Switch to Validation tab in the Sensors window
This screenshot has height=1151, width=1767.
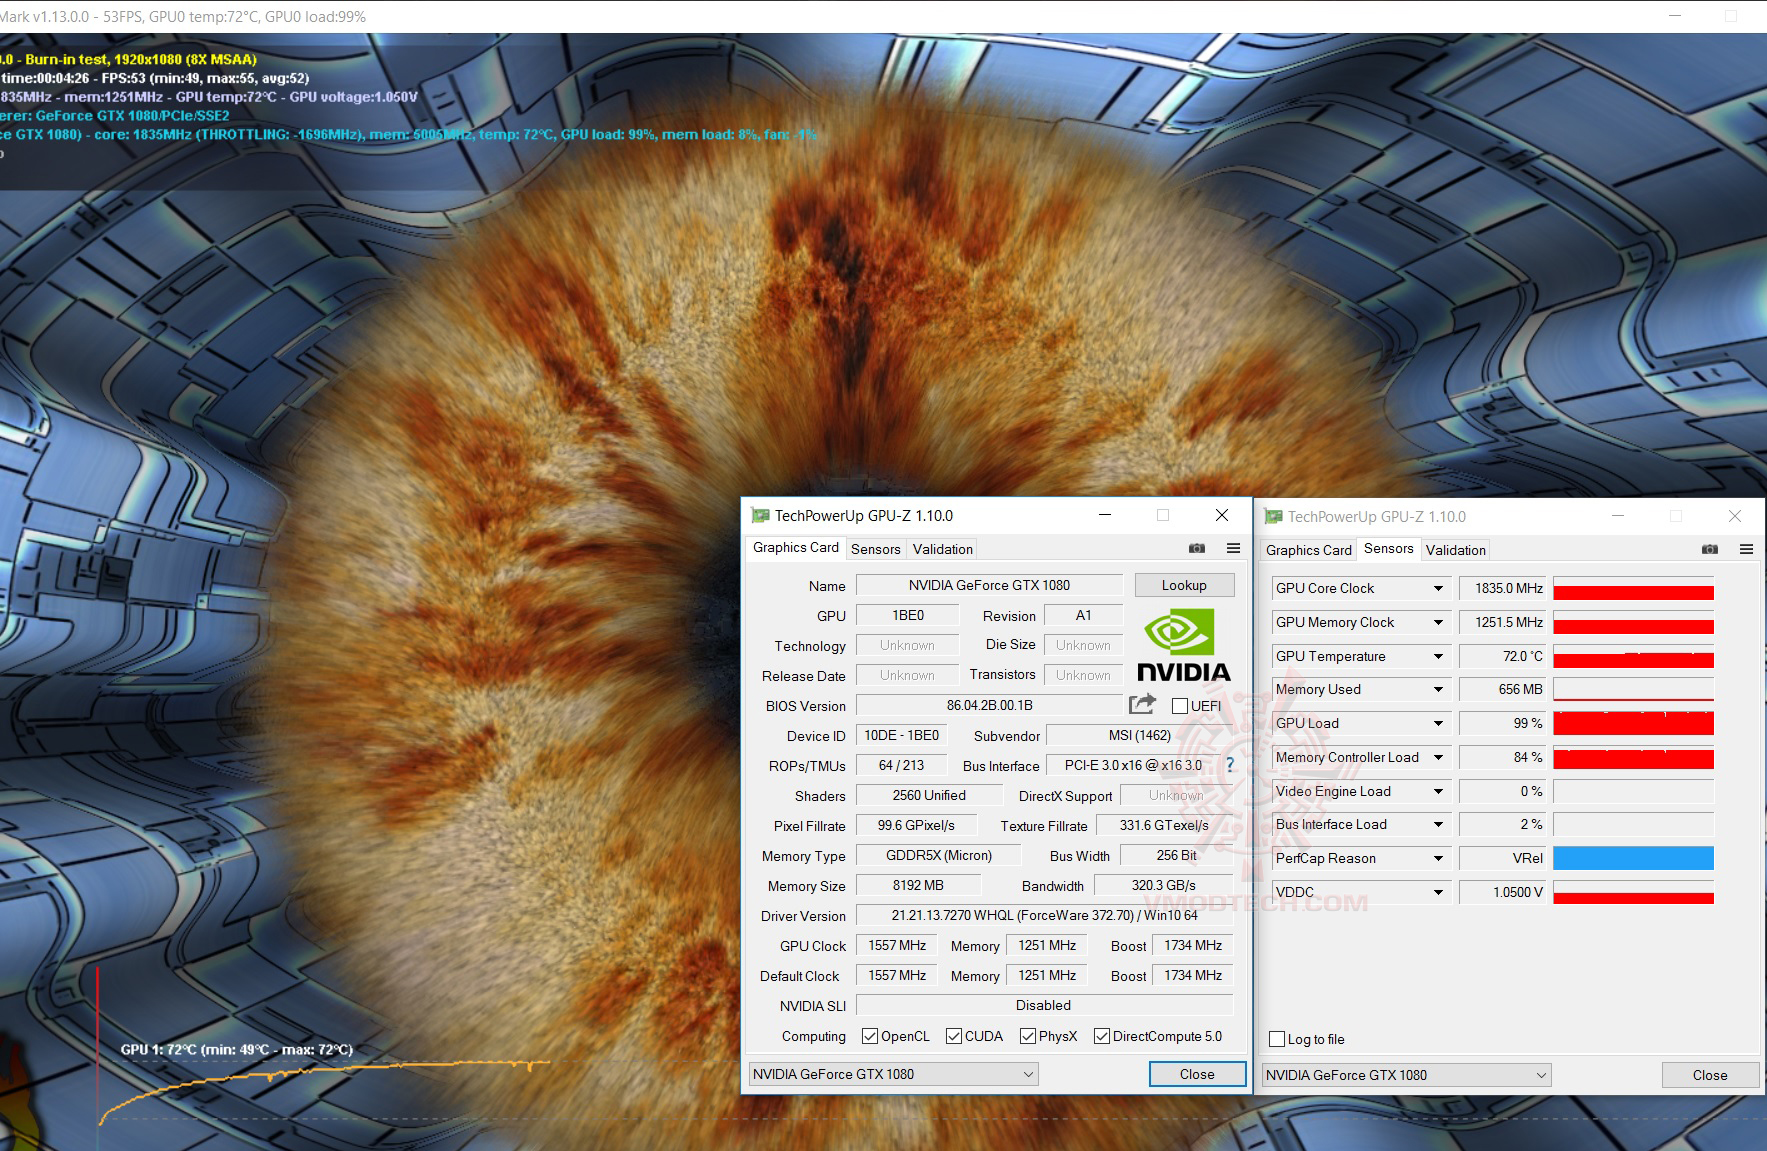click(x=1456, y=550)
